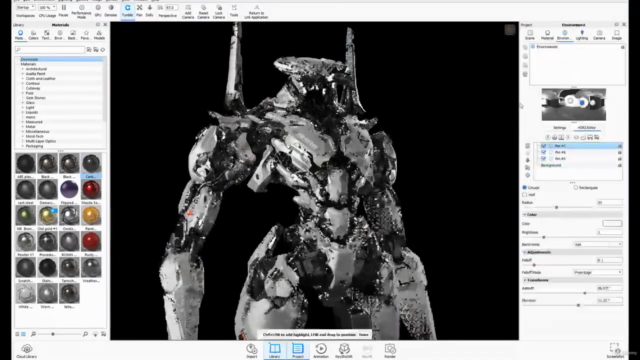Toggle Performance Mode

pyautogui.click(x=81, y=11)
